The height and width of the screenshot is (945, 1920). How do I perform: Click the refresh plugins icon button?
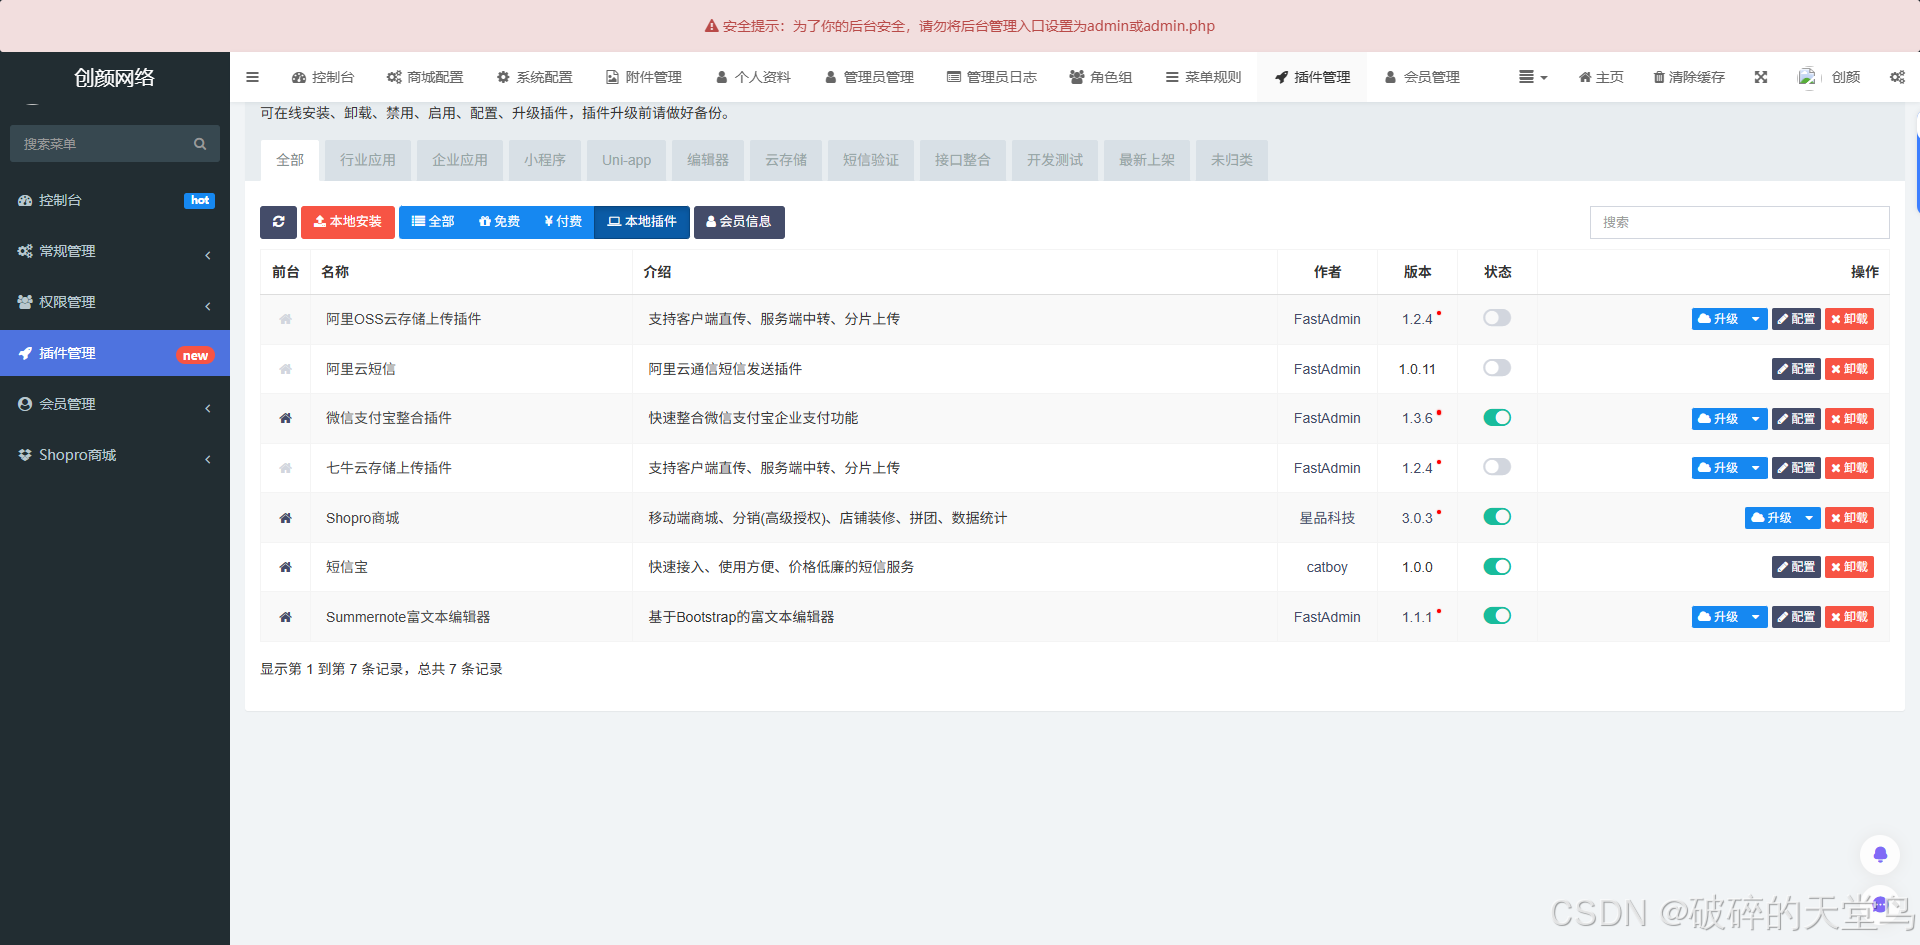pos(278,222)
